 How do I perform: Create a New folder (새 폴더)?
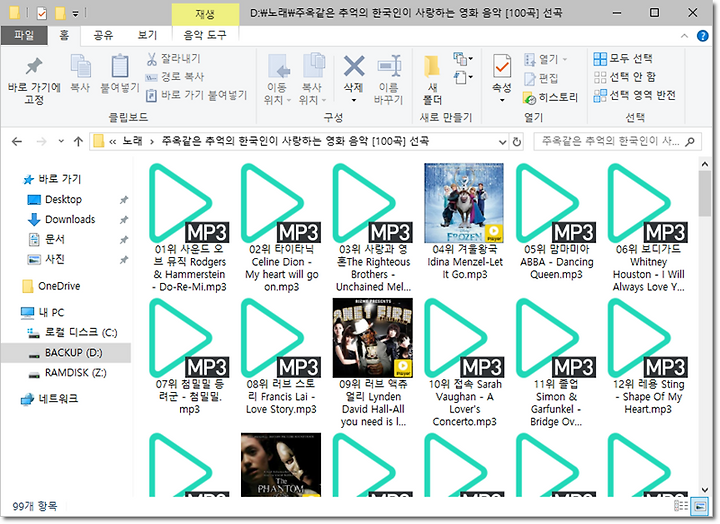coord(432,80)
